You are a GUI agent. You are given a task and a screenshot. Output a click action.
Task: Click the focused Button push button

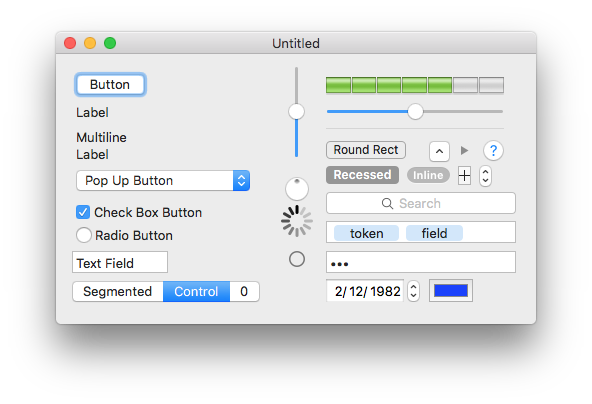(x=110, y=84)
